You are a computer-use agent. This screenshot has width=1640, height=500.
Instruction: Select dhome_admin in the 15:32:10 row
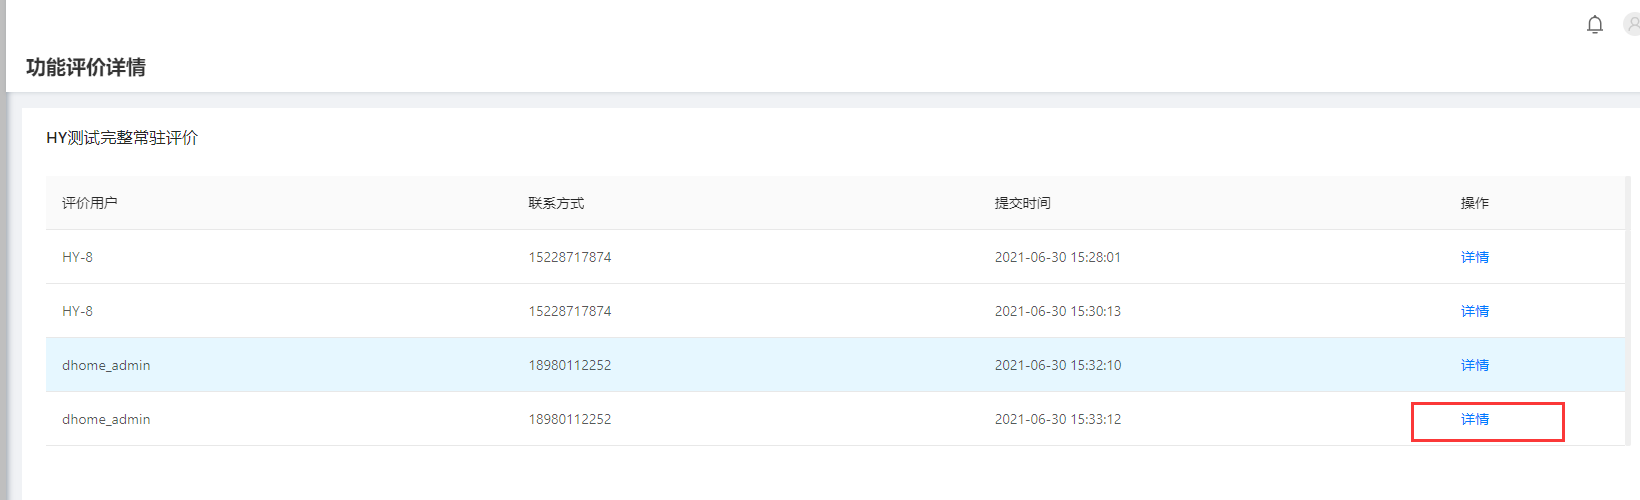coord(106,365)
